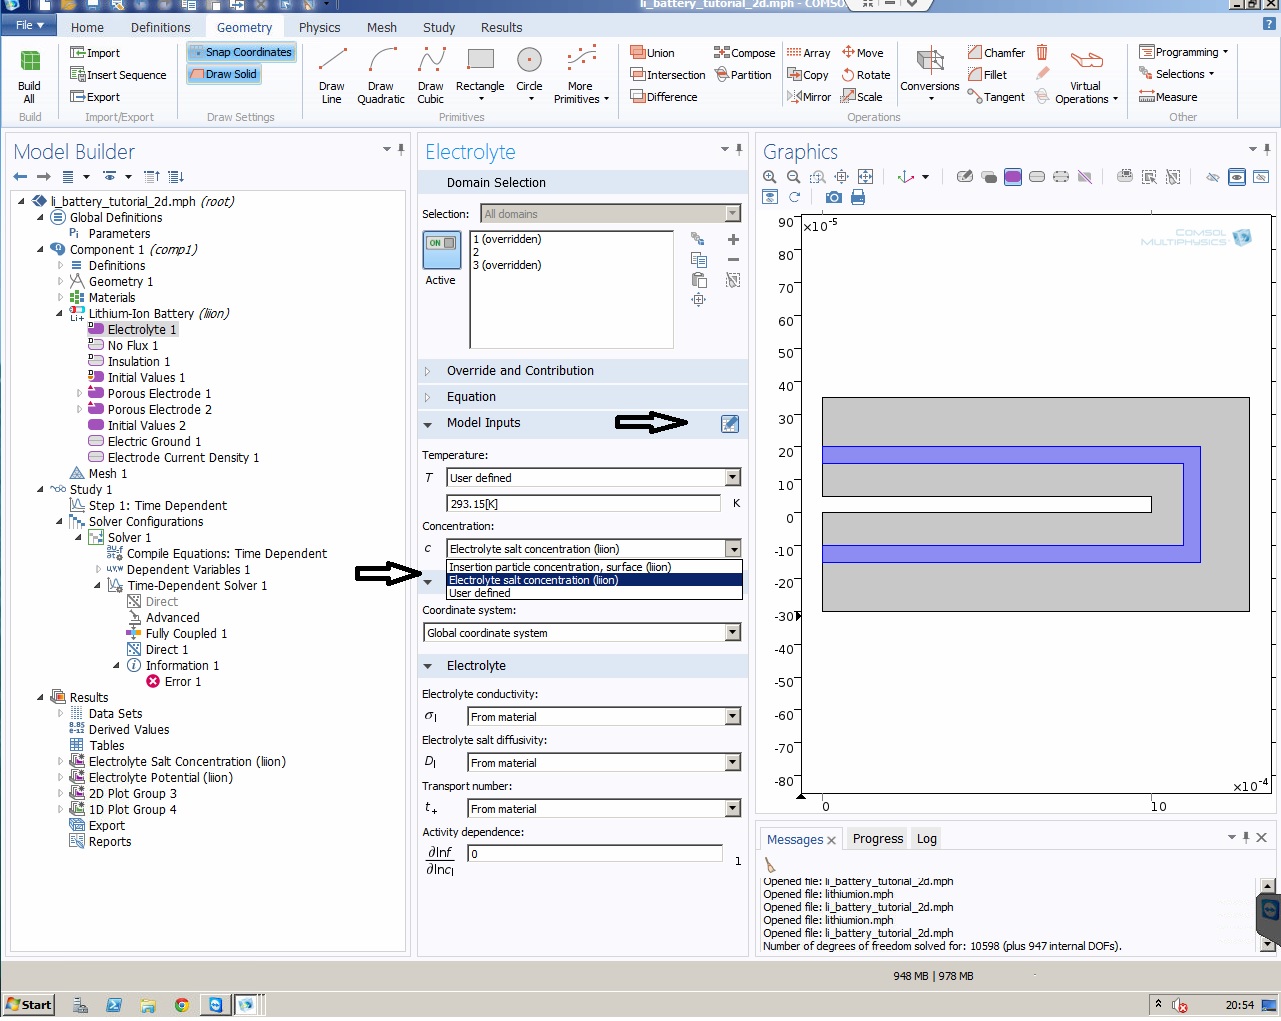Click the temperature value input field

click(583, 504)
